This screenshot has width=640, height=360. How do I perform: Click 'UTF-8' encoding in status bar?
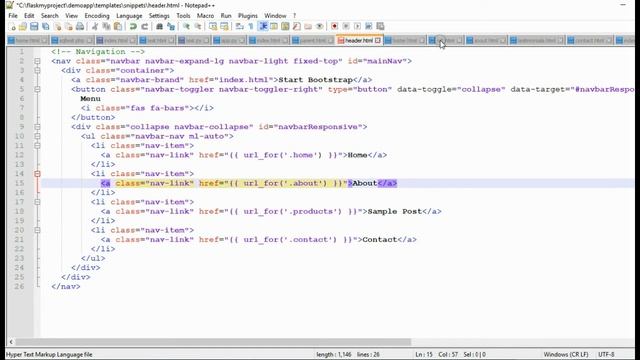tap(606, 354)
